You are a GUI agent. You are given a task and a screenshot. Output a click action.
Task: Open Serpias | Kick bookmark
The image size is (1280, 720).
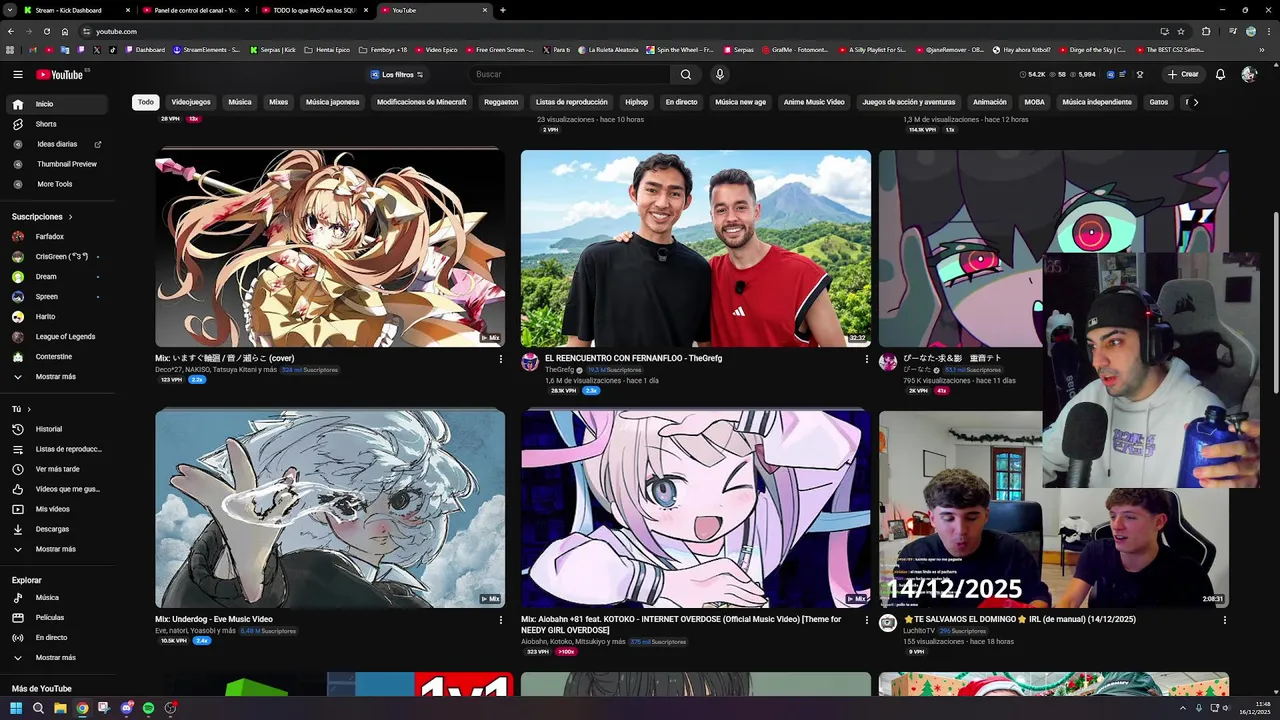coord(273,49)
